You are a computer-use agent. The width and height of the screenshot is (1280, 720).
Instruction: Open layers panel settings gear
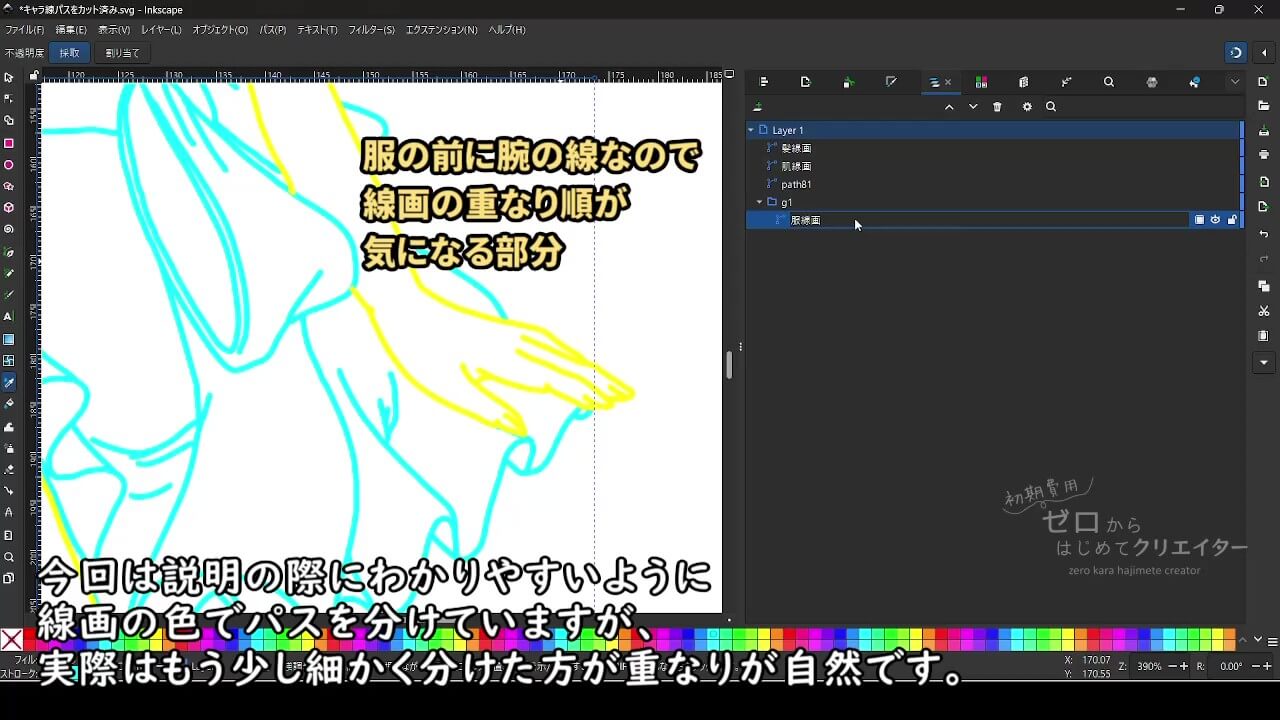(1026, 107)
